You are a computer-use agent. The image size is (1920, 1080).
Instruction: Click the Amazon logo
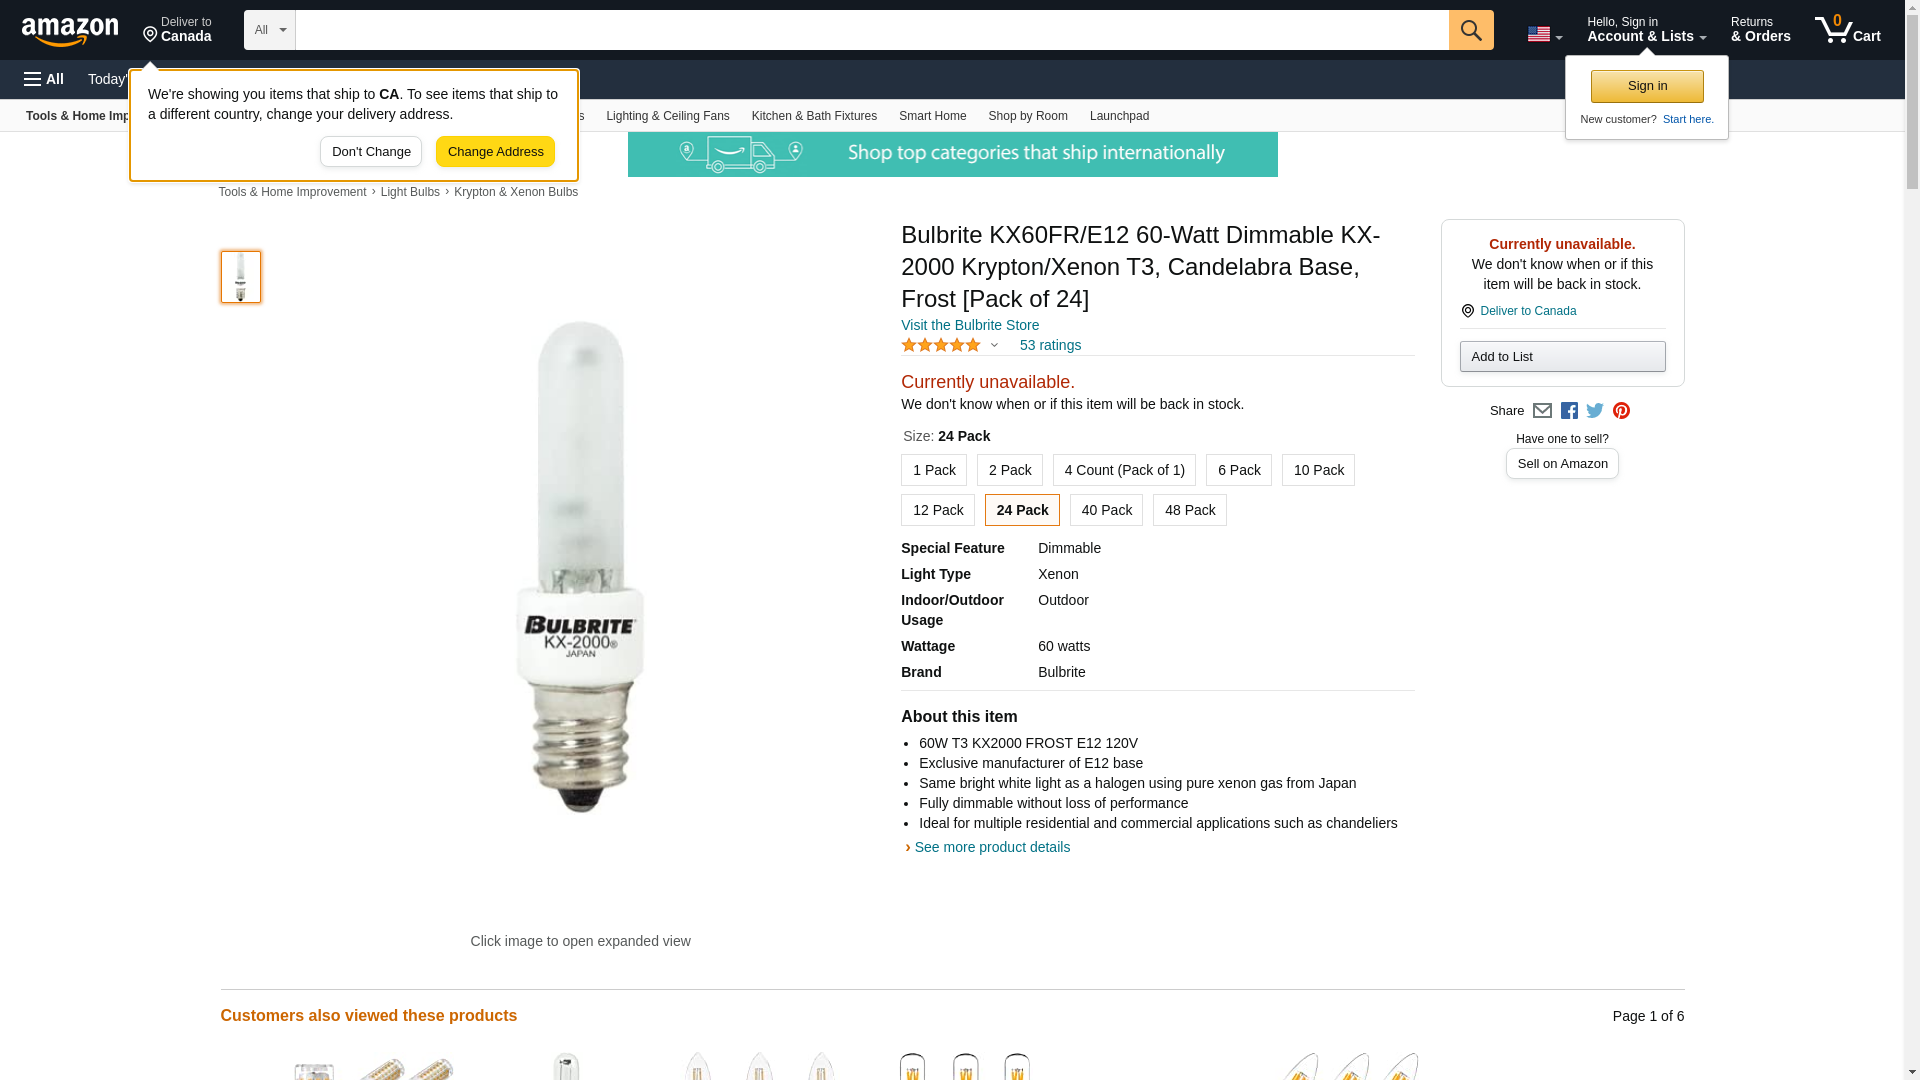[70, 32]
